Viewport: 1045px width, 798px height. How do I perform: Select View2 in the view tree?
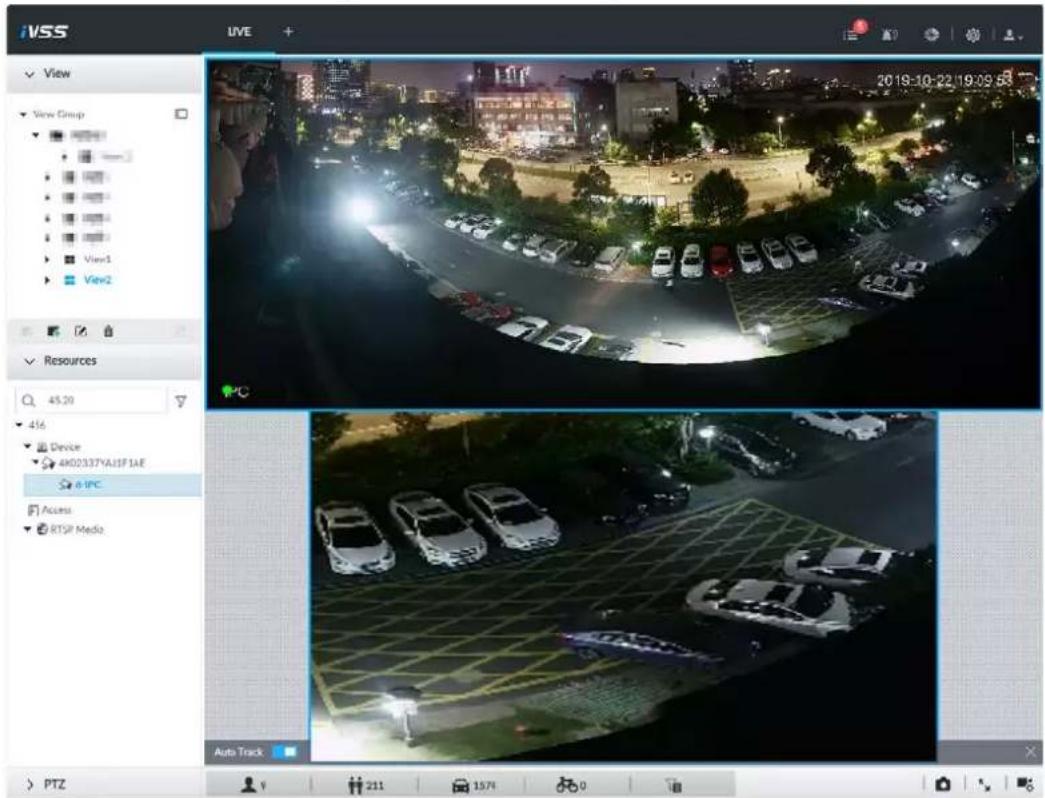coord(97,280)
